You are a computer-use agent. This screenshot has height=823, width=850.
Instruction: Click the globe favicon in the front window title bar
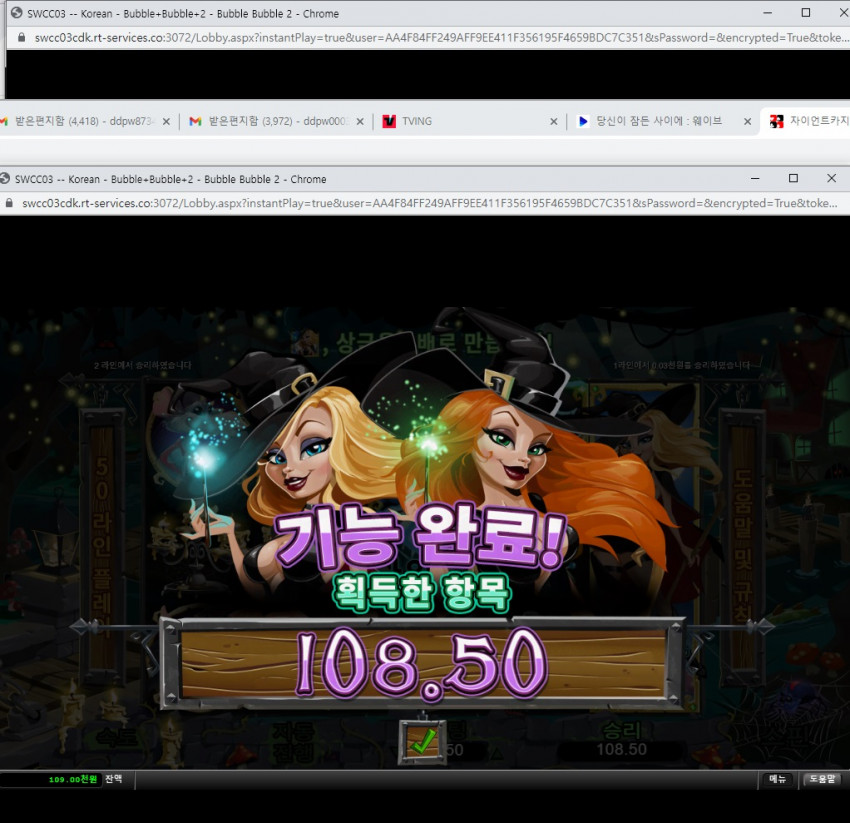pos(5,178)
